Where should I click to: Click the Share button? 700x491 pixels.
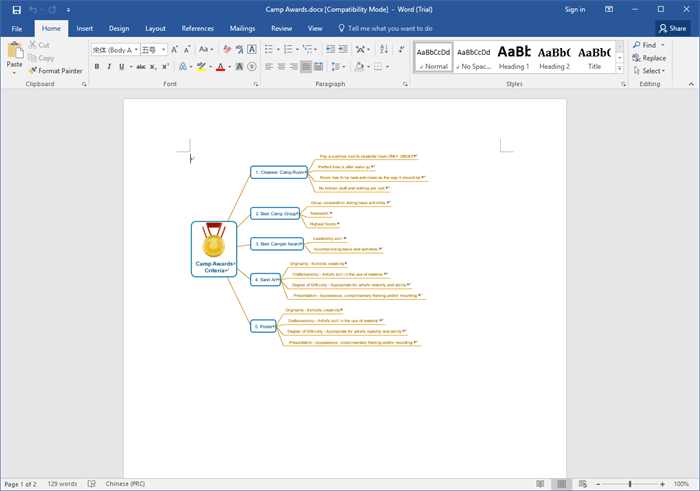tap(673, 29)
